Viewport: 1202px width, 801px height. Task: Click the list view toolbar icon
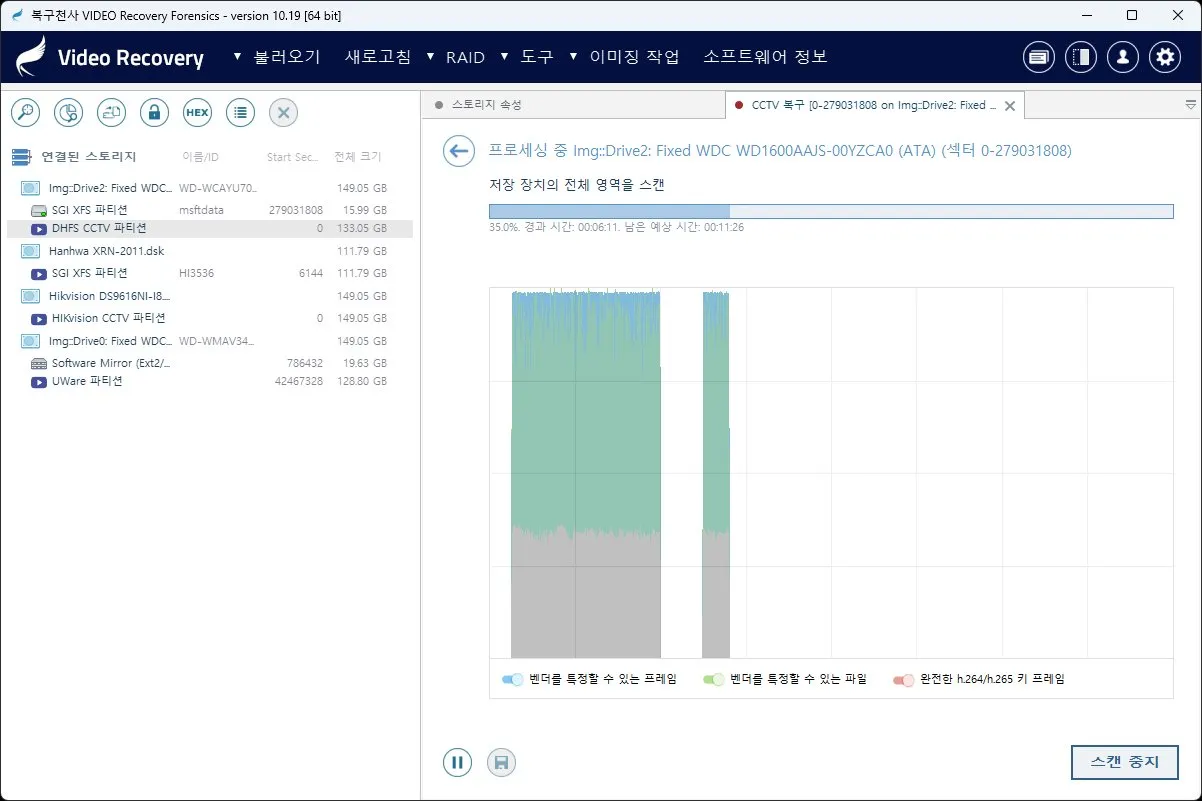240,113
